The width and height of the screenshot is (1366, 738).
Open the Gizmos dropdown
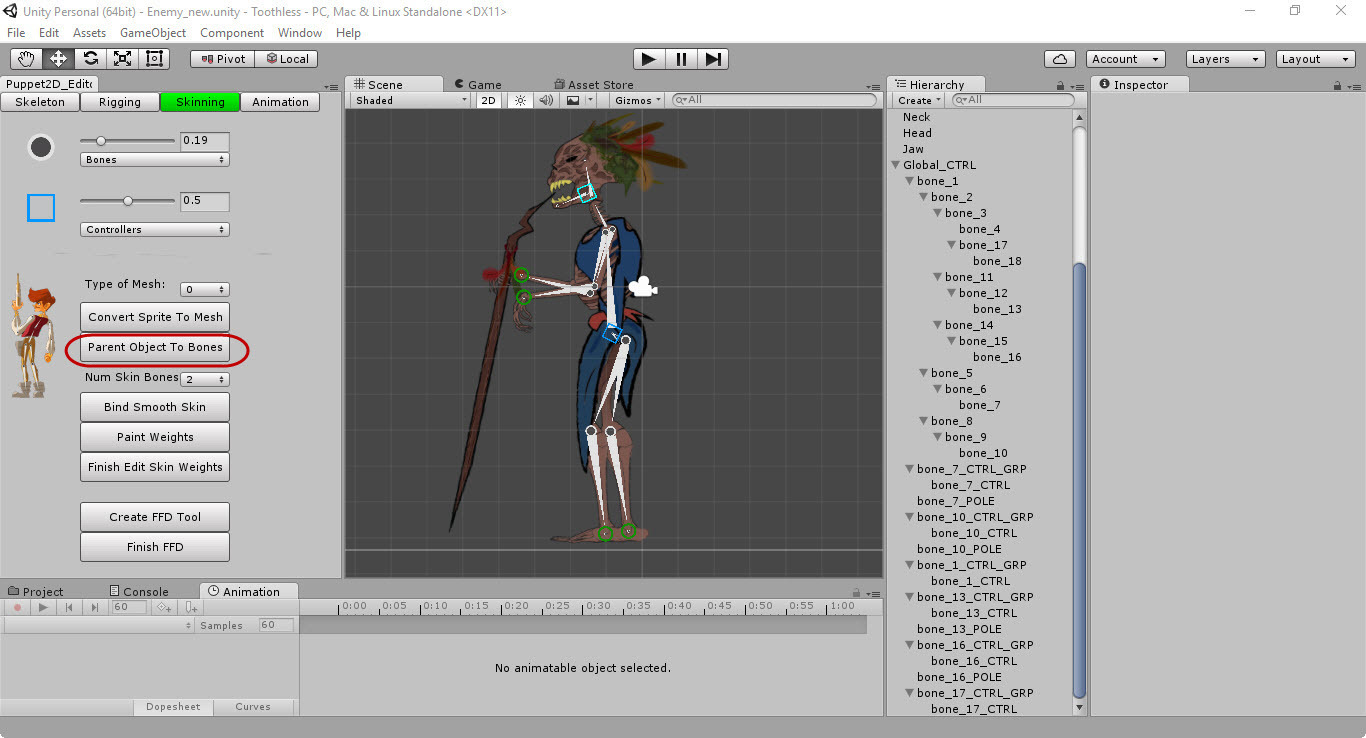(x=638, y=100)
